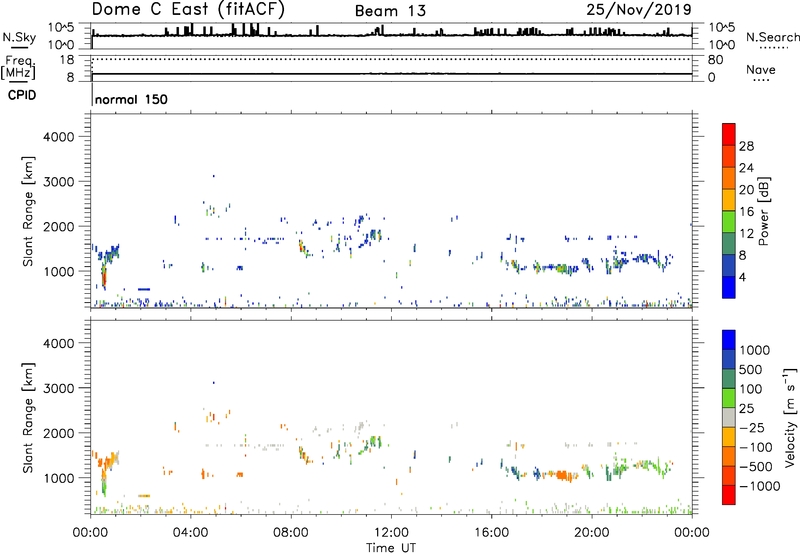Image resolution: width=800 pixels, height=554 pixels.
Task: Click the 'CPID' row label
Action: [22, 95]
